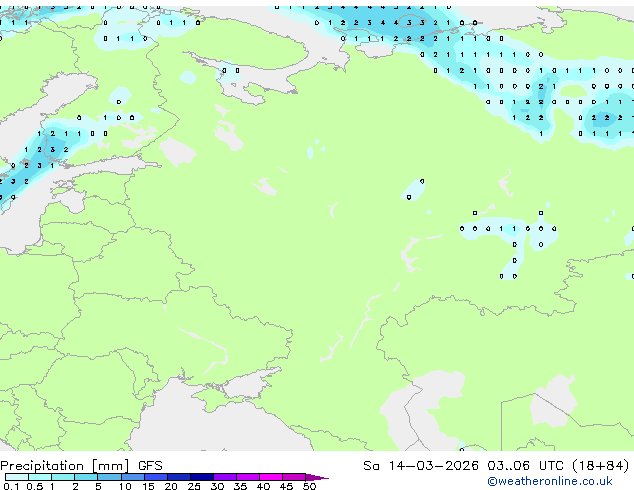Viewport: 634px width, 490px height.
Task: Click the 10–15 mm legend color segment
Action: click(x=133, y=477)
